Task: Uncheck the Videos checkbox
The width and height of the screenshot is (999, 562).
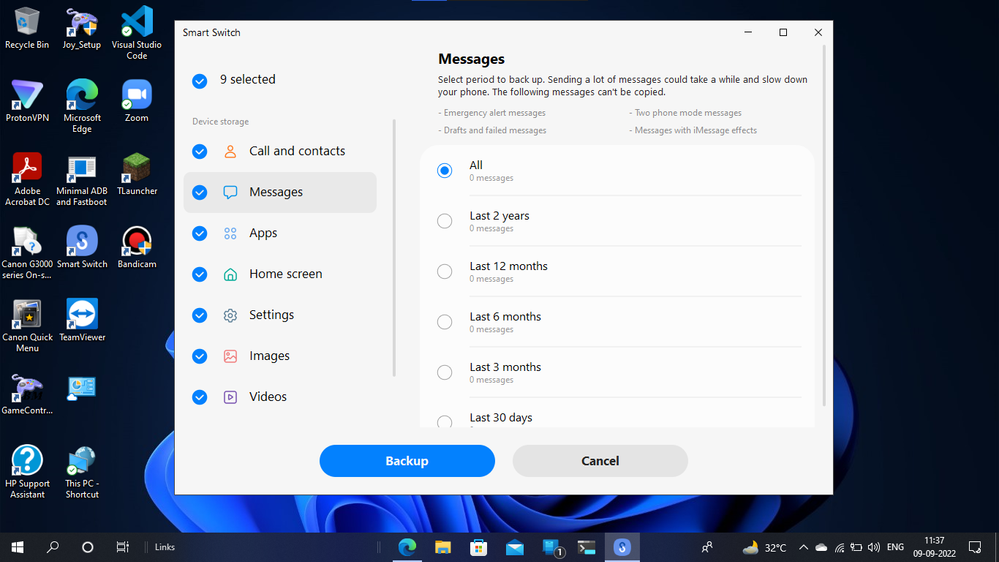Action: pyautogui.click(x=200, y=398)
